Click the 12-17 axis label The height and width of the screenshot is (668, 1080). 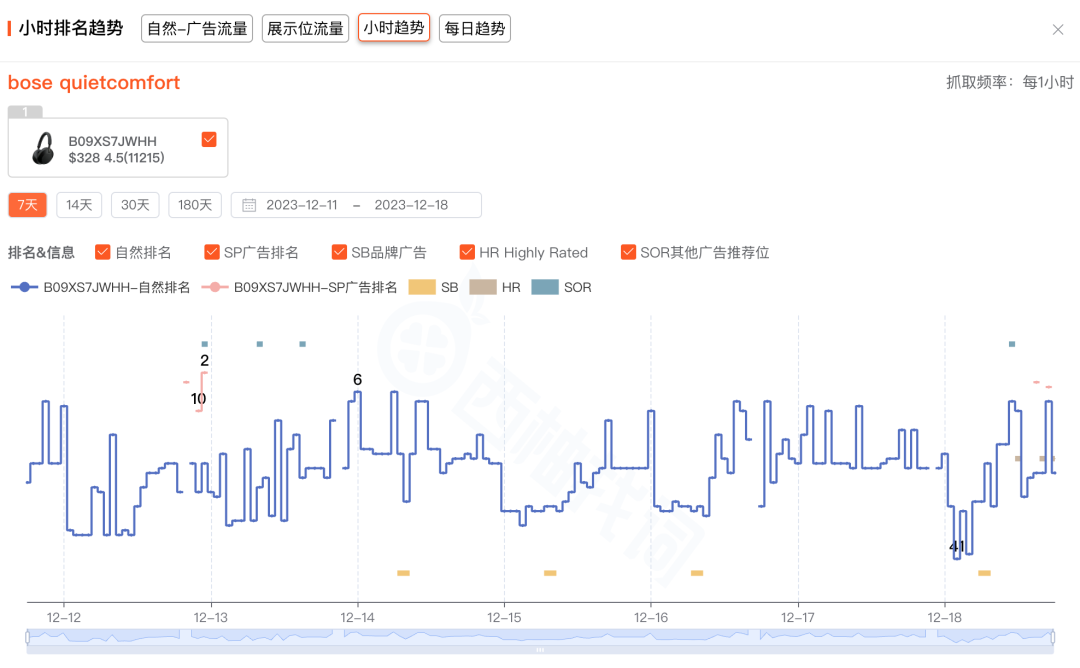pyautogui.click(x=798, y=618)
